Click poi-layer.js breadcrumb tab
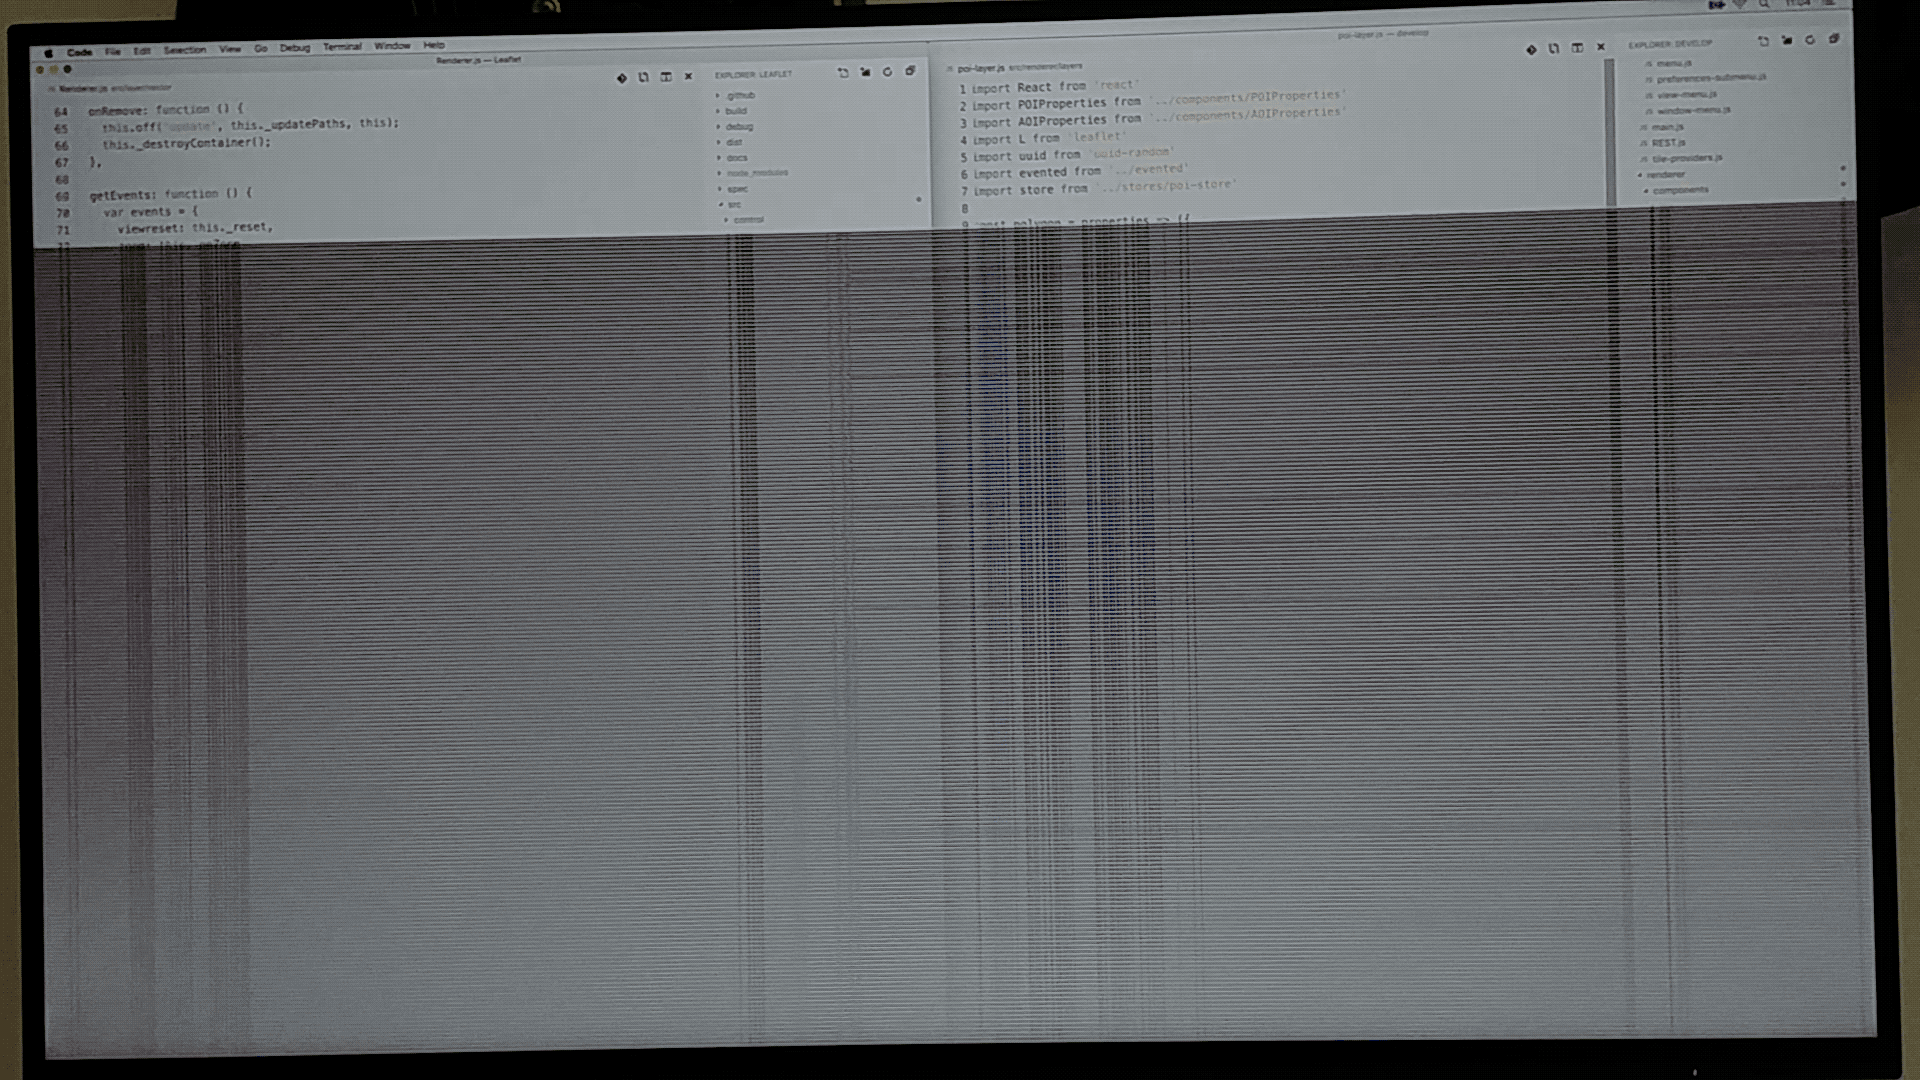This screenshot has height=1080, width=1920. coord(979,69)
